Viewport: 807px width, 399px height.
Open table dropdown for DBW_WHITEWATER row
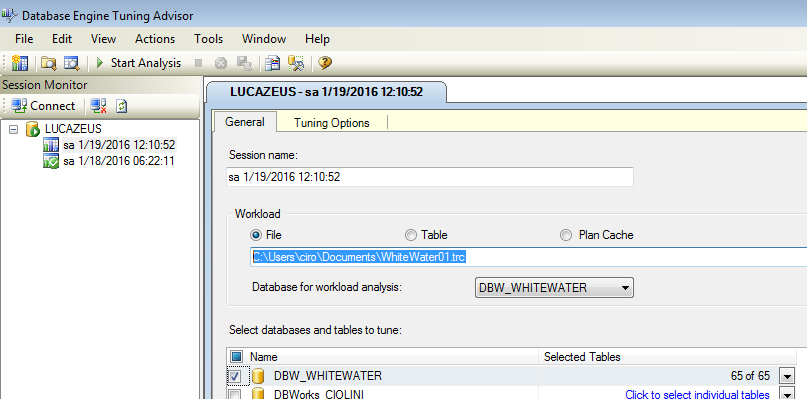[x=787, y=376]
